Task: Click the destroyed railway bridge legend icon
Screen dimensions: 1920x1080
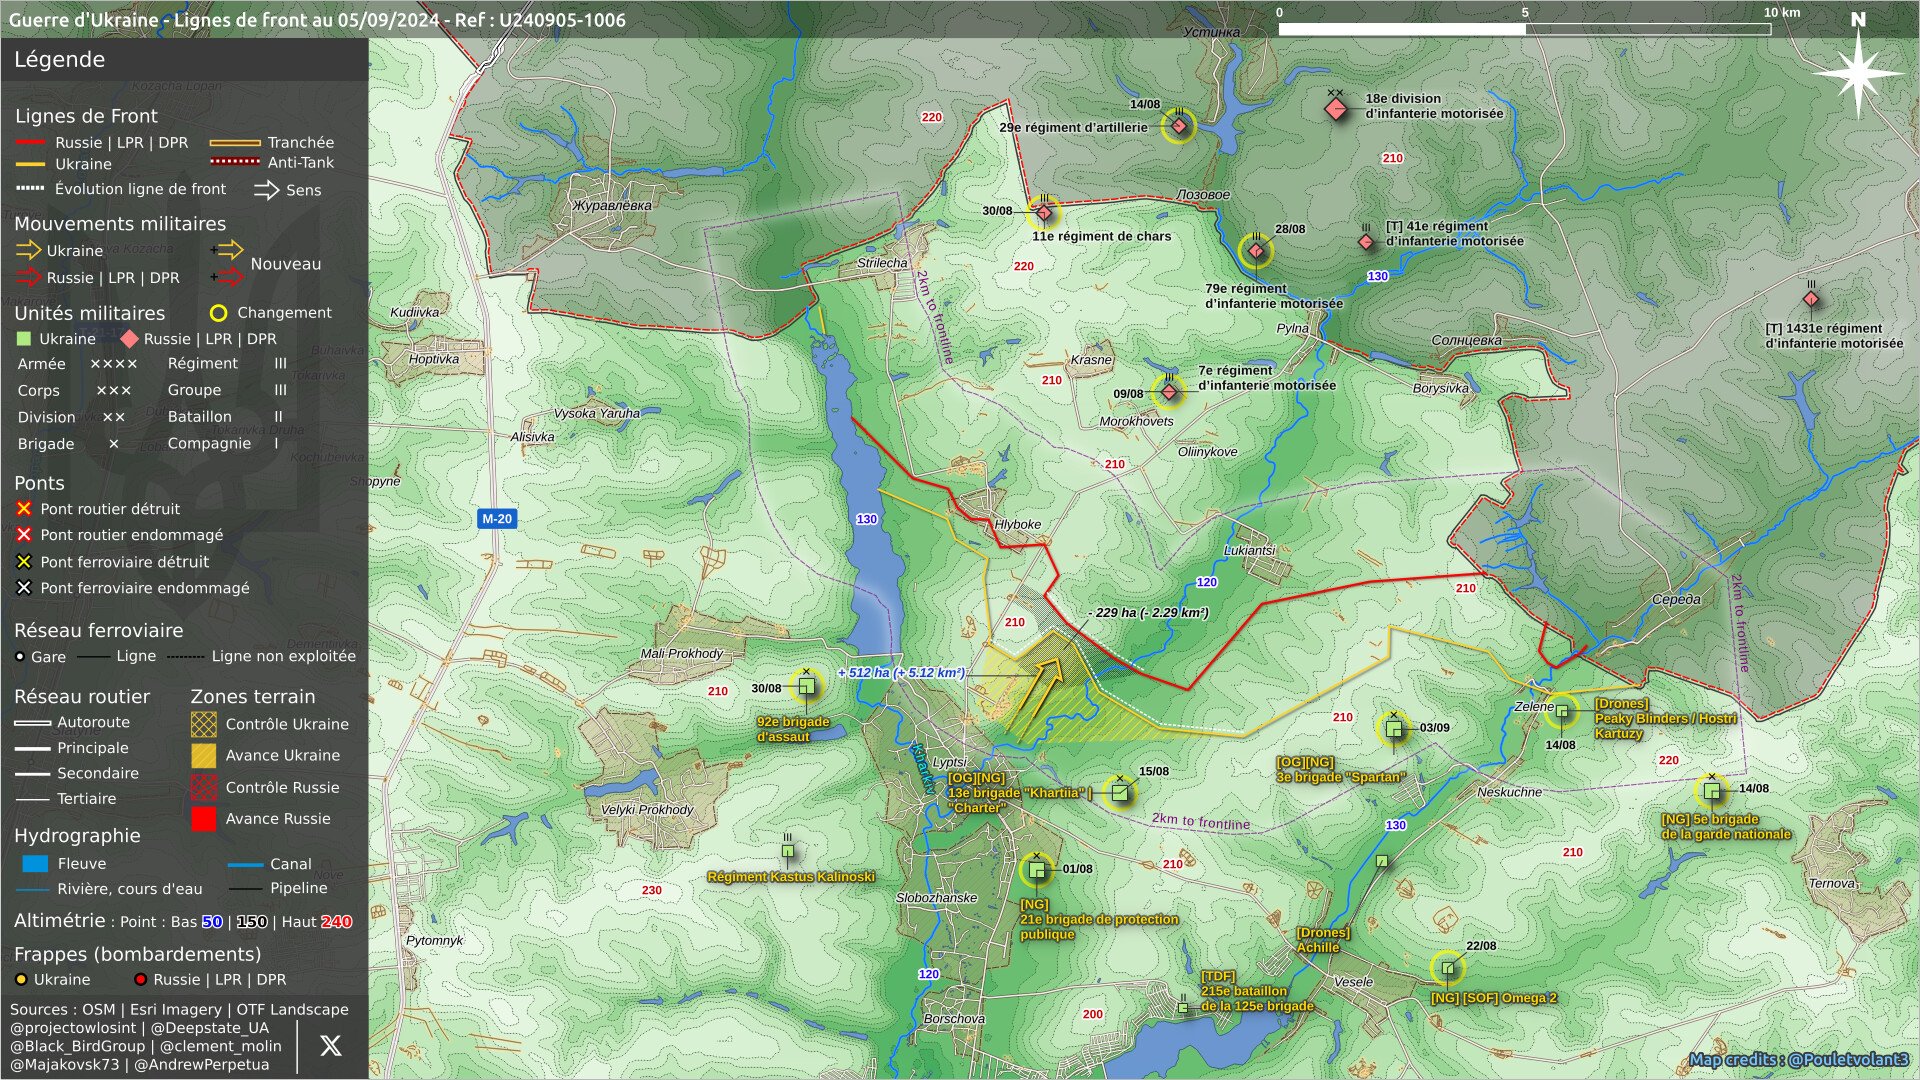Action: [x=24, y=562]
